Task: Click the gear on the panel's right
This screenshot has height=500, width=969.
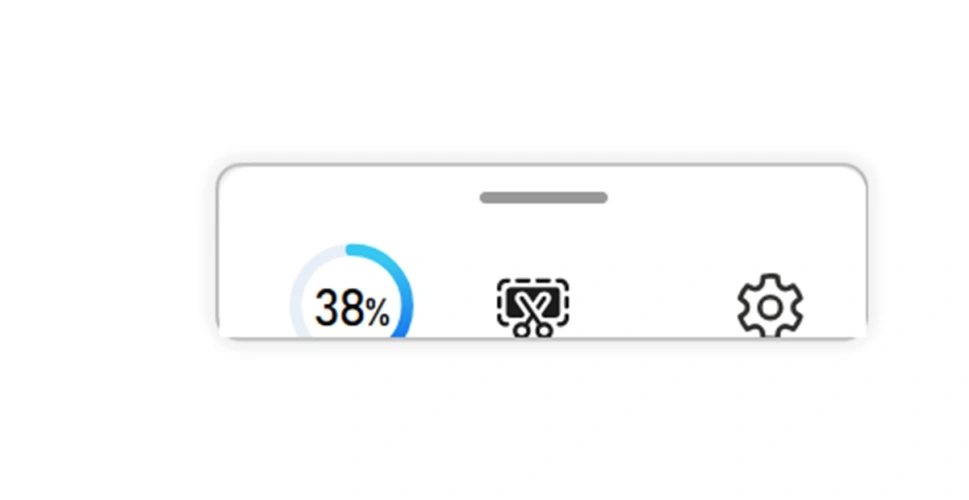Action: (770, 306)
